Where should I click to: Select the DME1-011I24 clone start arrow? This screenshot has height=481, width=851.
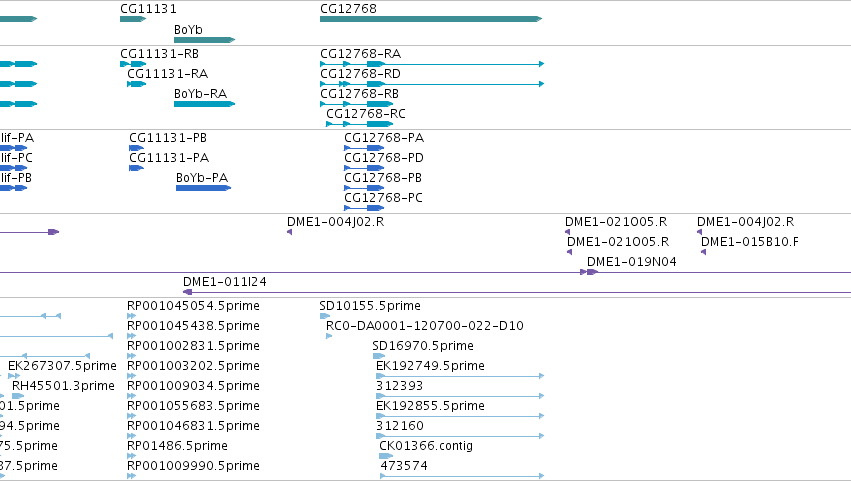187,292
